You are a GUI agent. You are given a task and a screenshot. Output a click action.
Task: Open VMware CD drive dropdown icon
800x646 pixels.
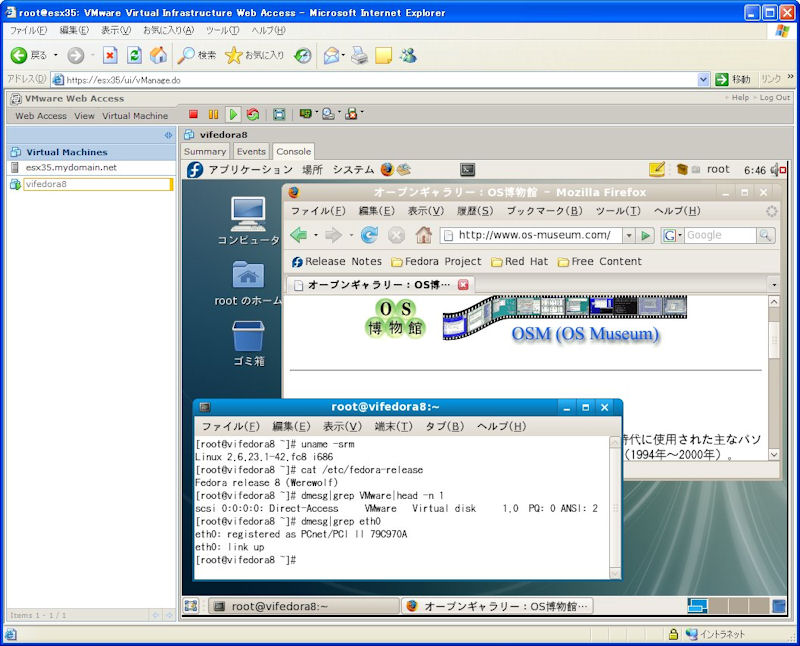(329, 114)
